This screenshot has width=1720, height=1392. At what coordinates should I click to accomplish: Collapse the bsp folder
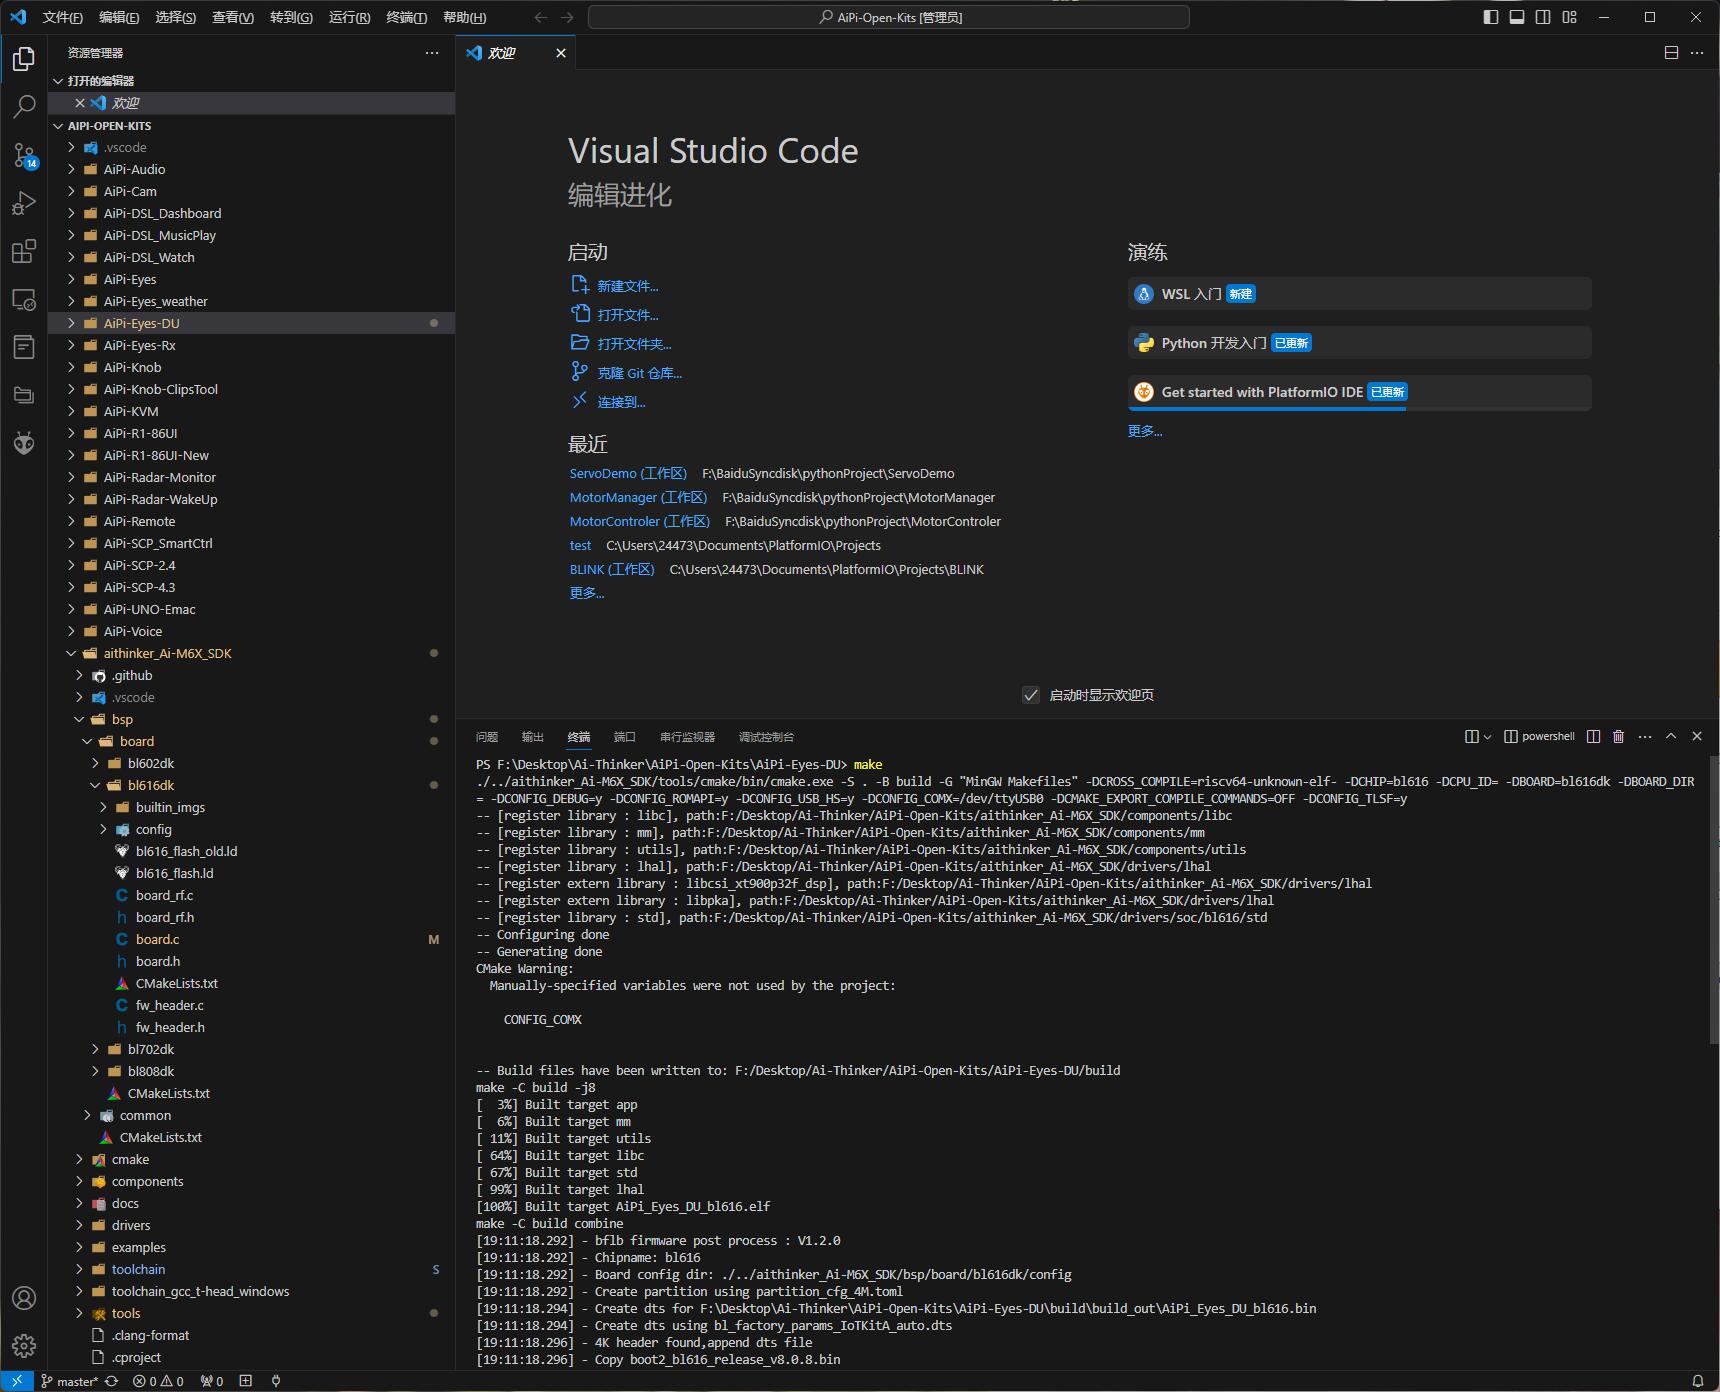coord(79,719)
